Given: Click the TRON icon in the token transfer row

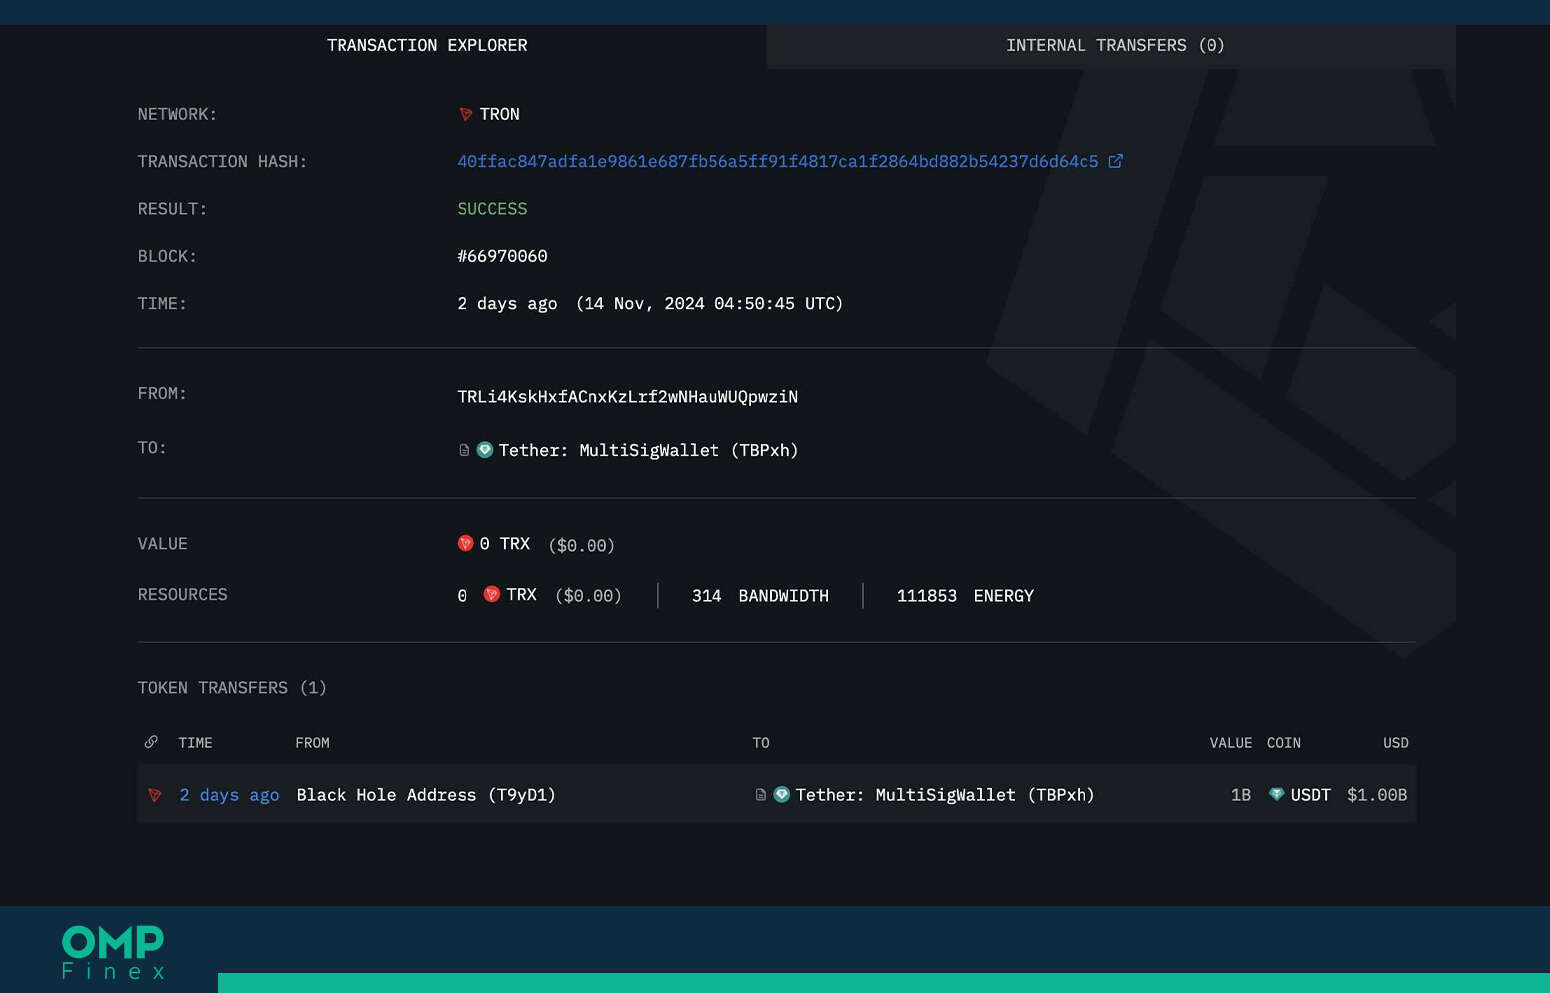Looking at the screenshot, I should tap(155, 795).
